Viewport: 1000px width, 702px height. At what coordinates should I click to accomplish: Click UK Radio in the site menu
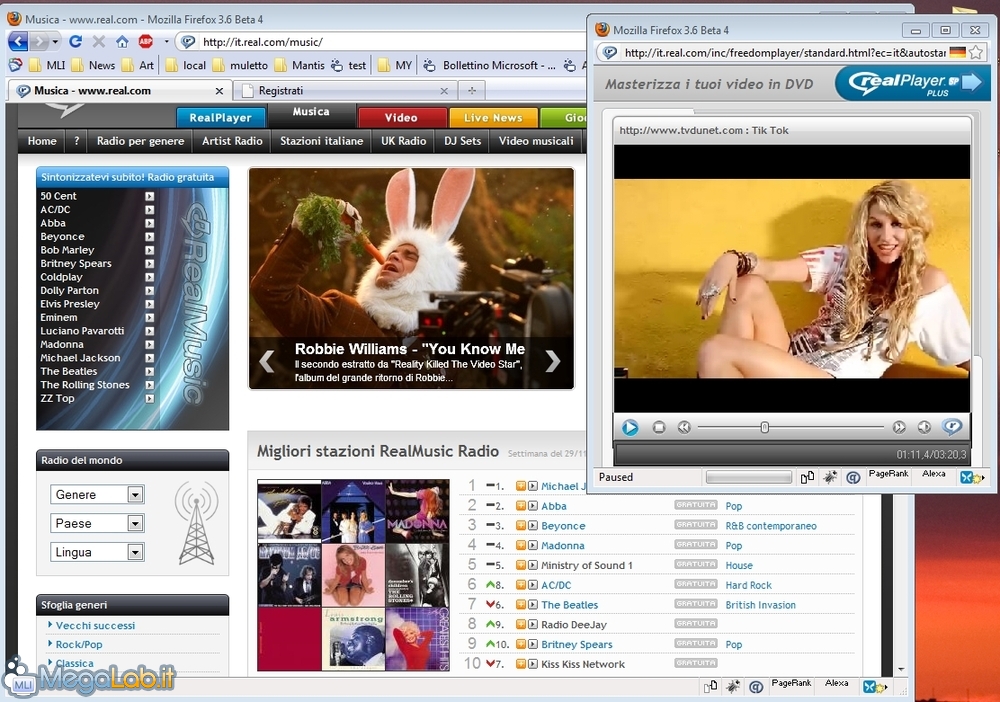404,141
